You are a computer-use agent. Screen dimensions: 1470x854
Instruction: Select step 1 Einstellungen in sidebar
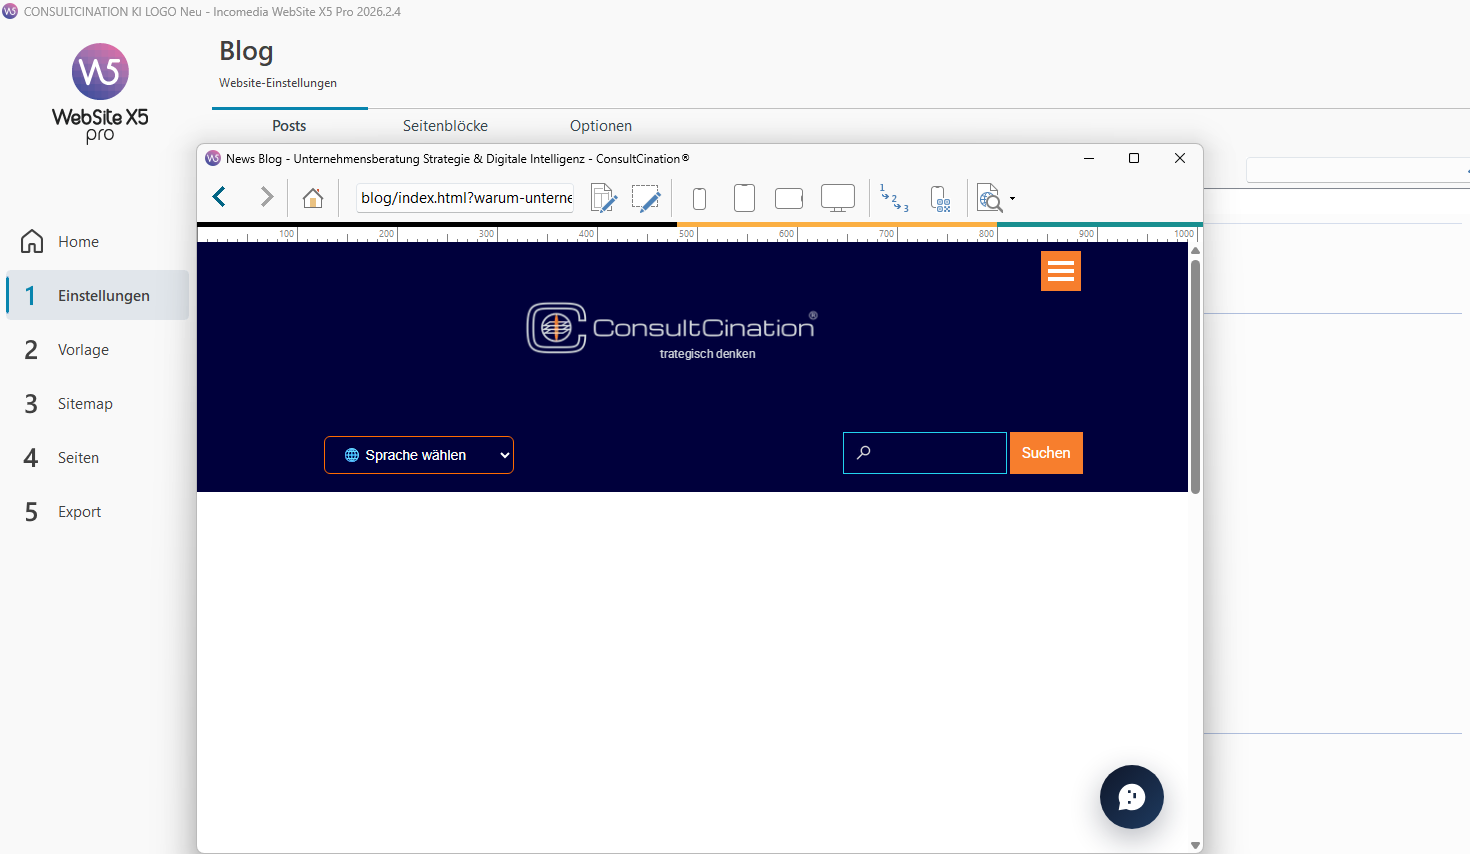(98, 295)
